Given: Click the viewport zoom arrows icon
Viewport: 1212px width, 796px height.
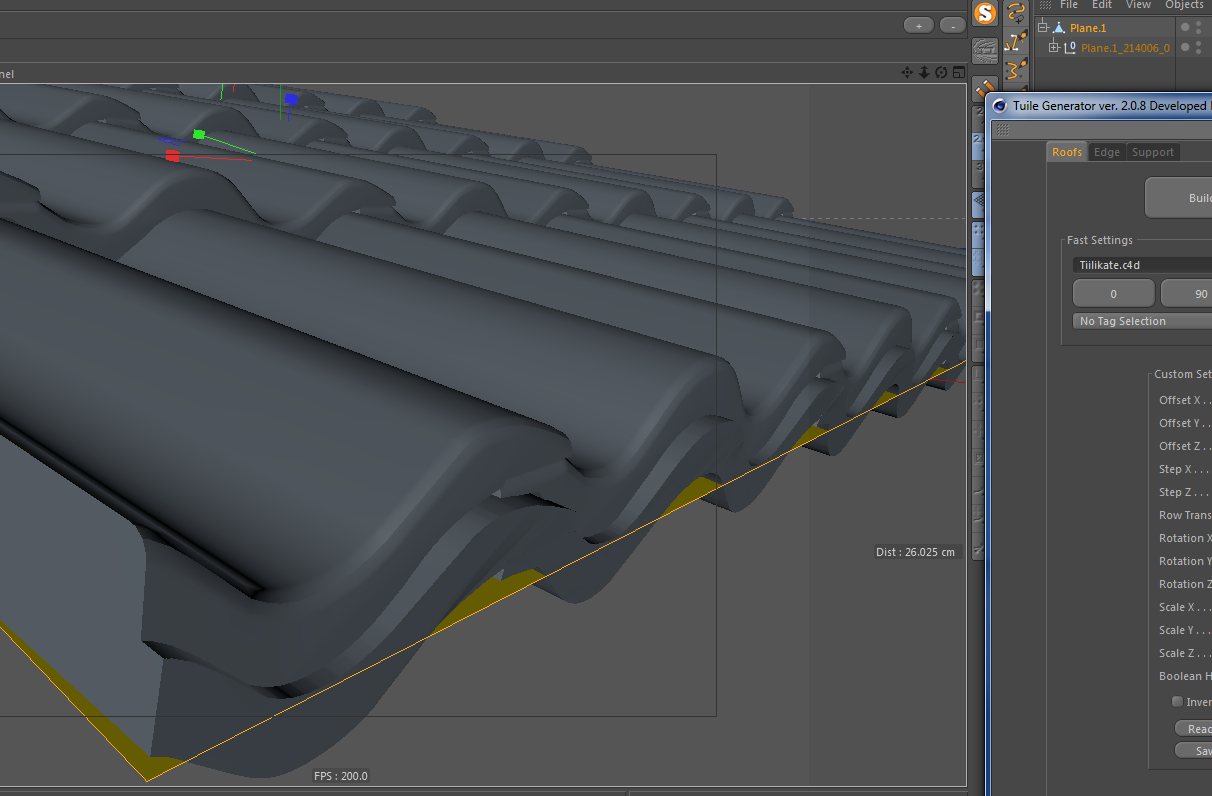Looking at the screenshot, I should pos(924,72).
